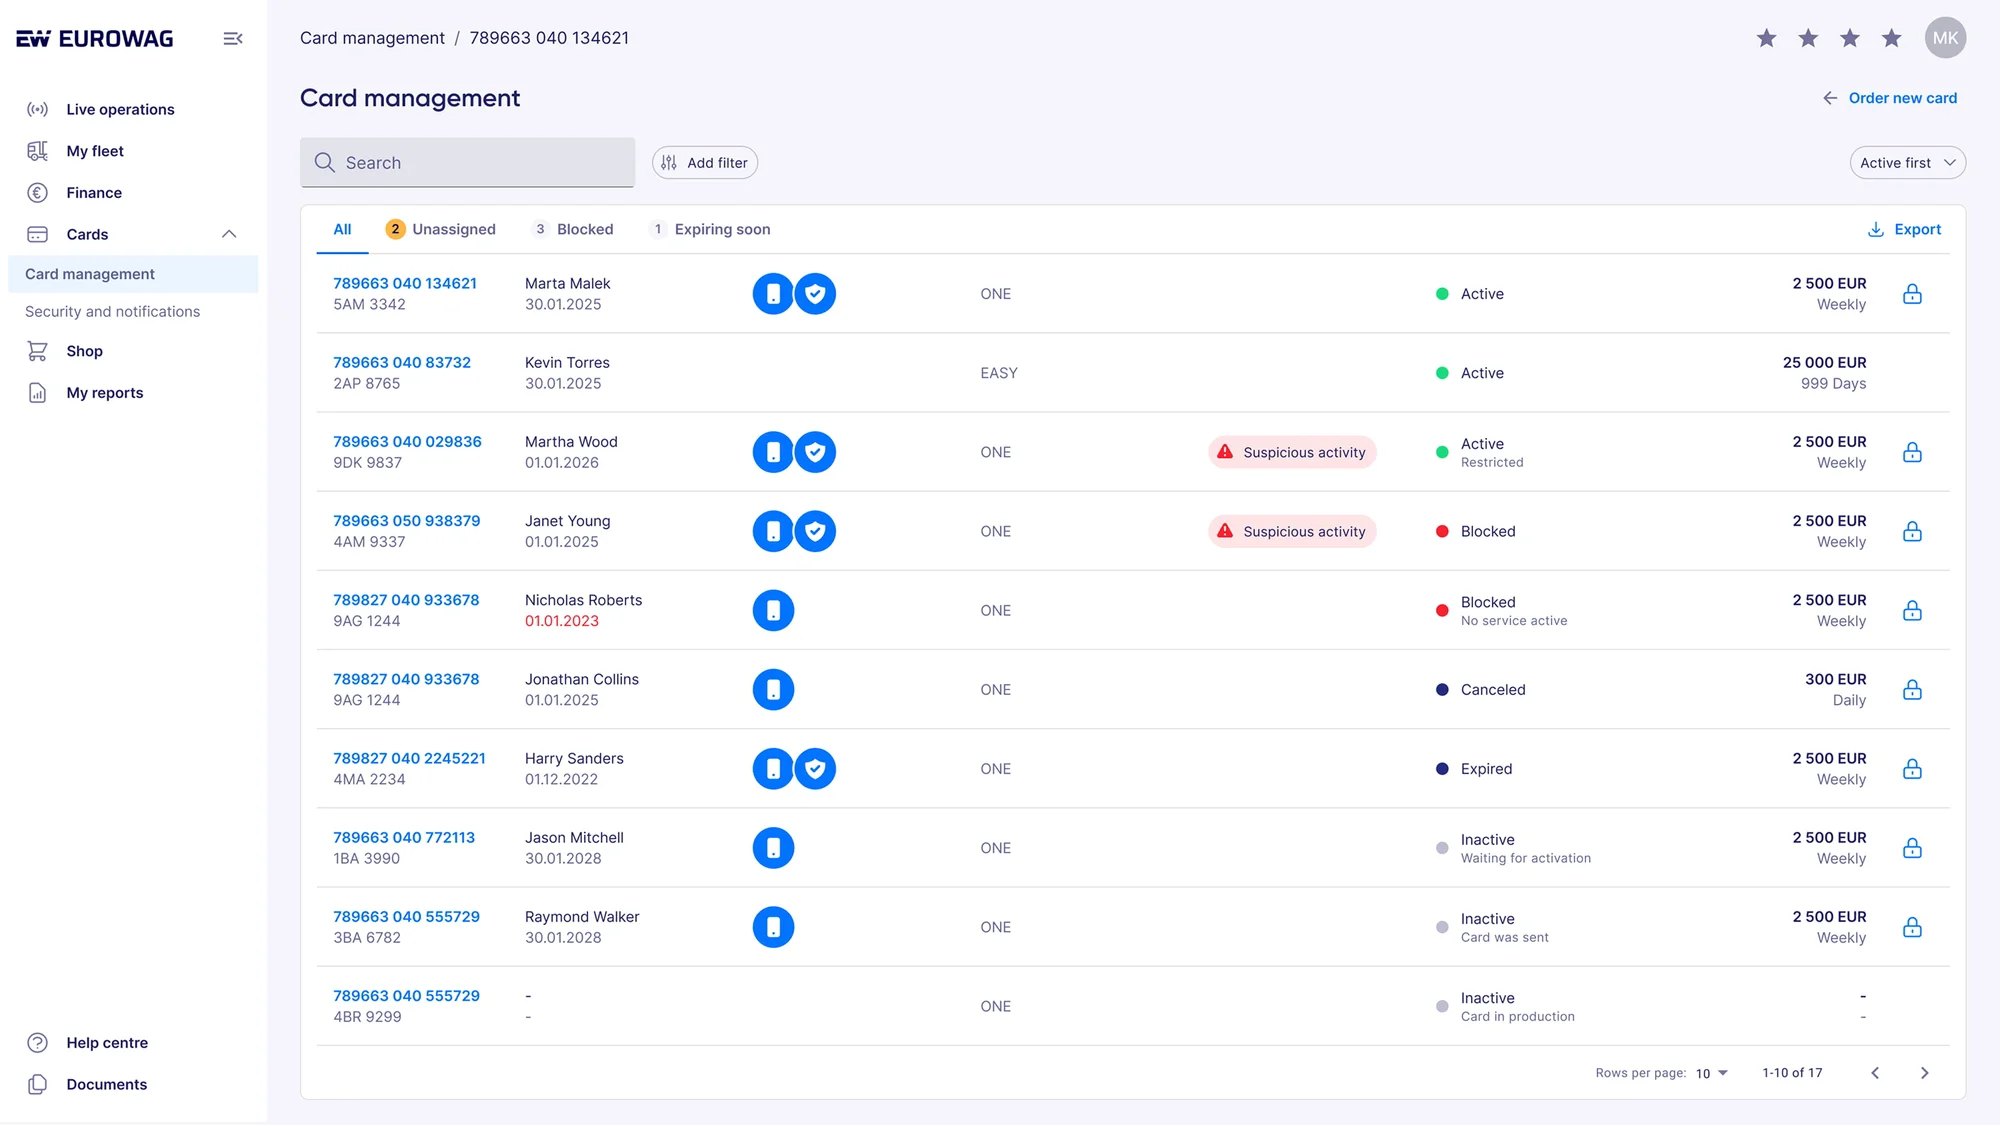Click the lock icon for Marta Malek's card
The image size is (2000, 1125).
tap(1911, 294)
